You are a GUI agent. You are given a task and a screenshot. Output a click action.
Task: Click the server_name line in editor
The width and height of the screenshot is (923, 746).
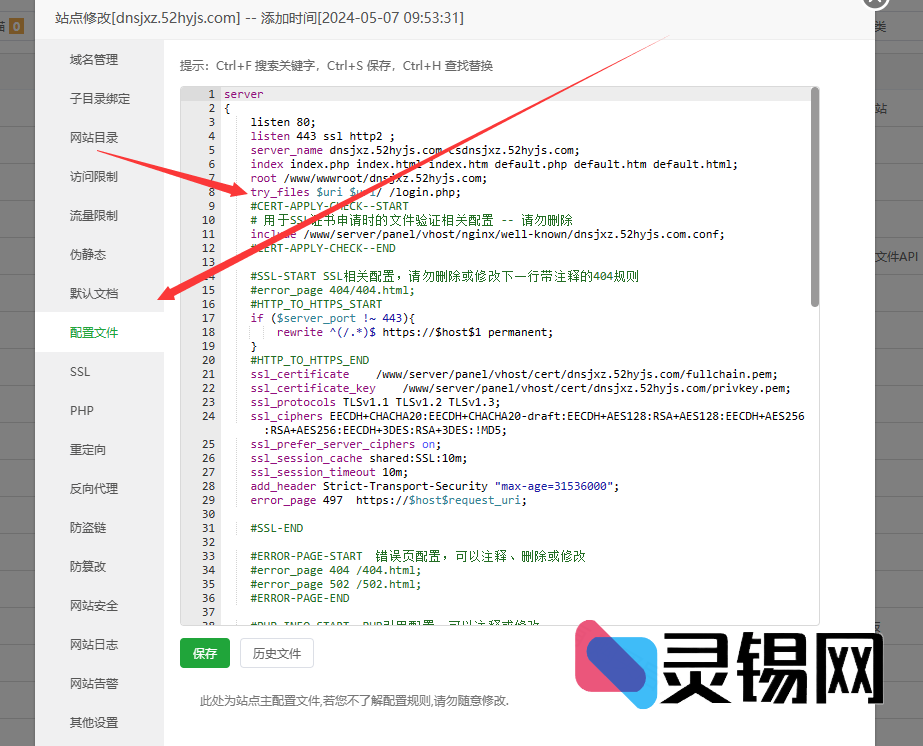pyautogui.click(x=415, y=150)
